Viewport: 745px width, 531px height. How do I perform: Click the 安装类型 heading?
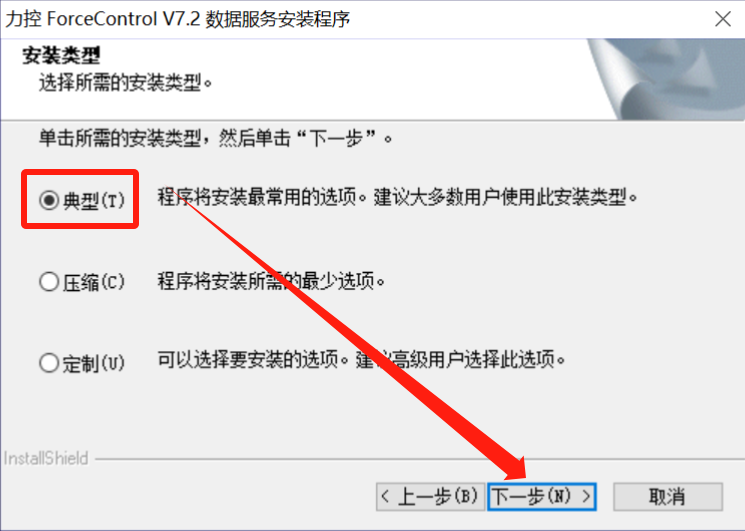point(61,56)
